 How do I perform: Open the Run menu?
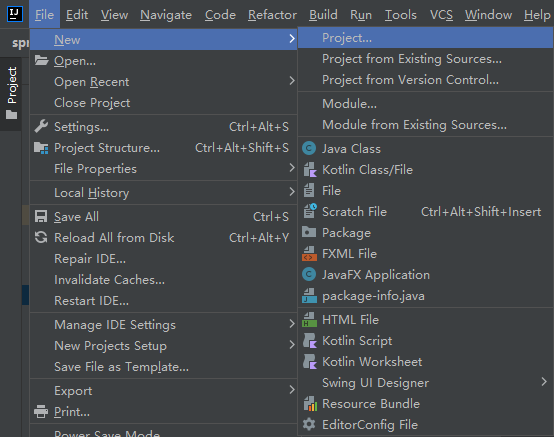click(361, 14)
